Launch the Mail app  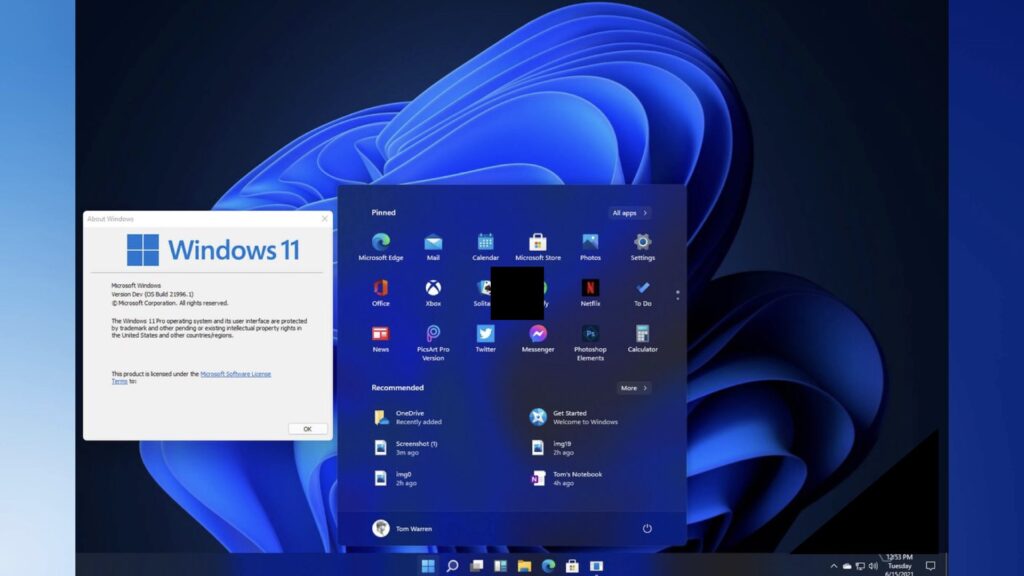(433, 241)
